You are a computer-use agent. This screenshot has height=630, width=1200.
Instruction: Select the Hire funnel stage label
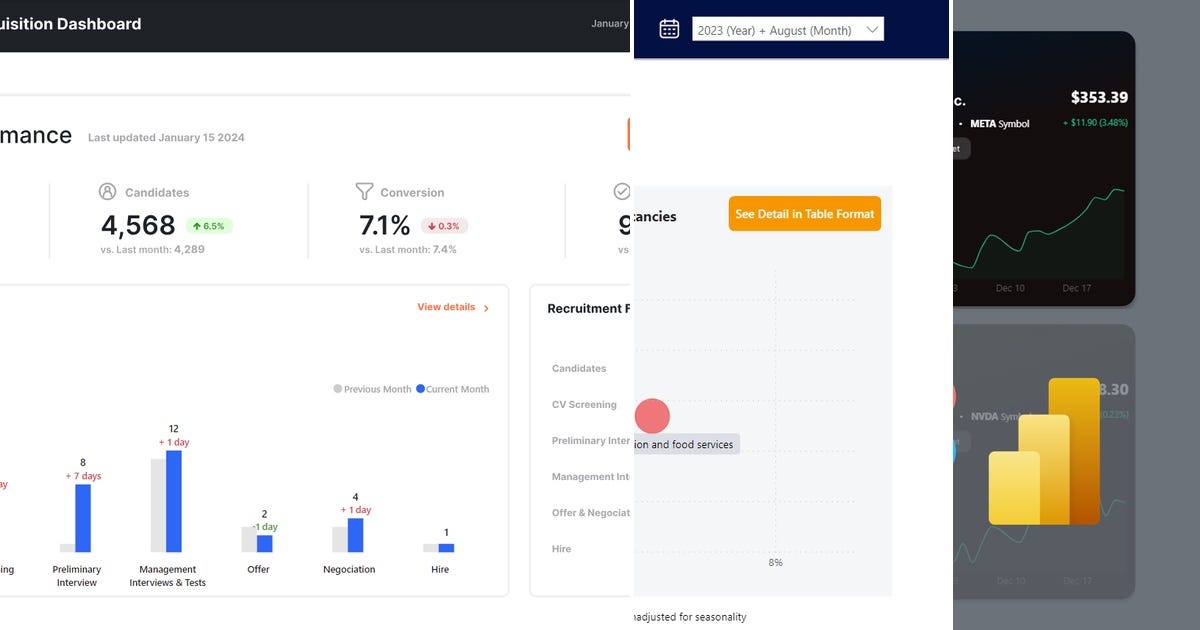coord(561,548)
